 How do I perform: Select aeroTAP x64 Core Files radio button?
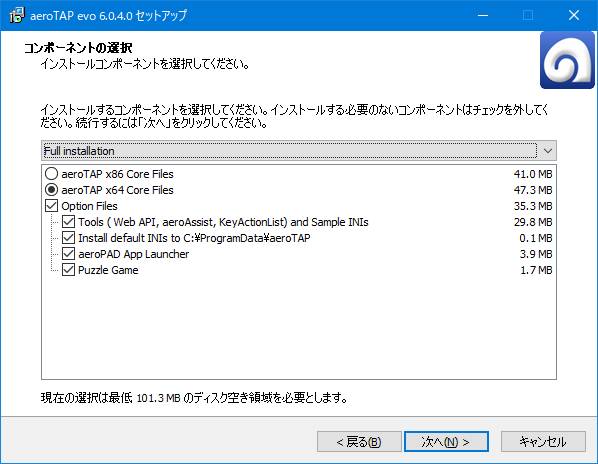point(51,190)
